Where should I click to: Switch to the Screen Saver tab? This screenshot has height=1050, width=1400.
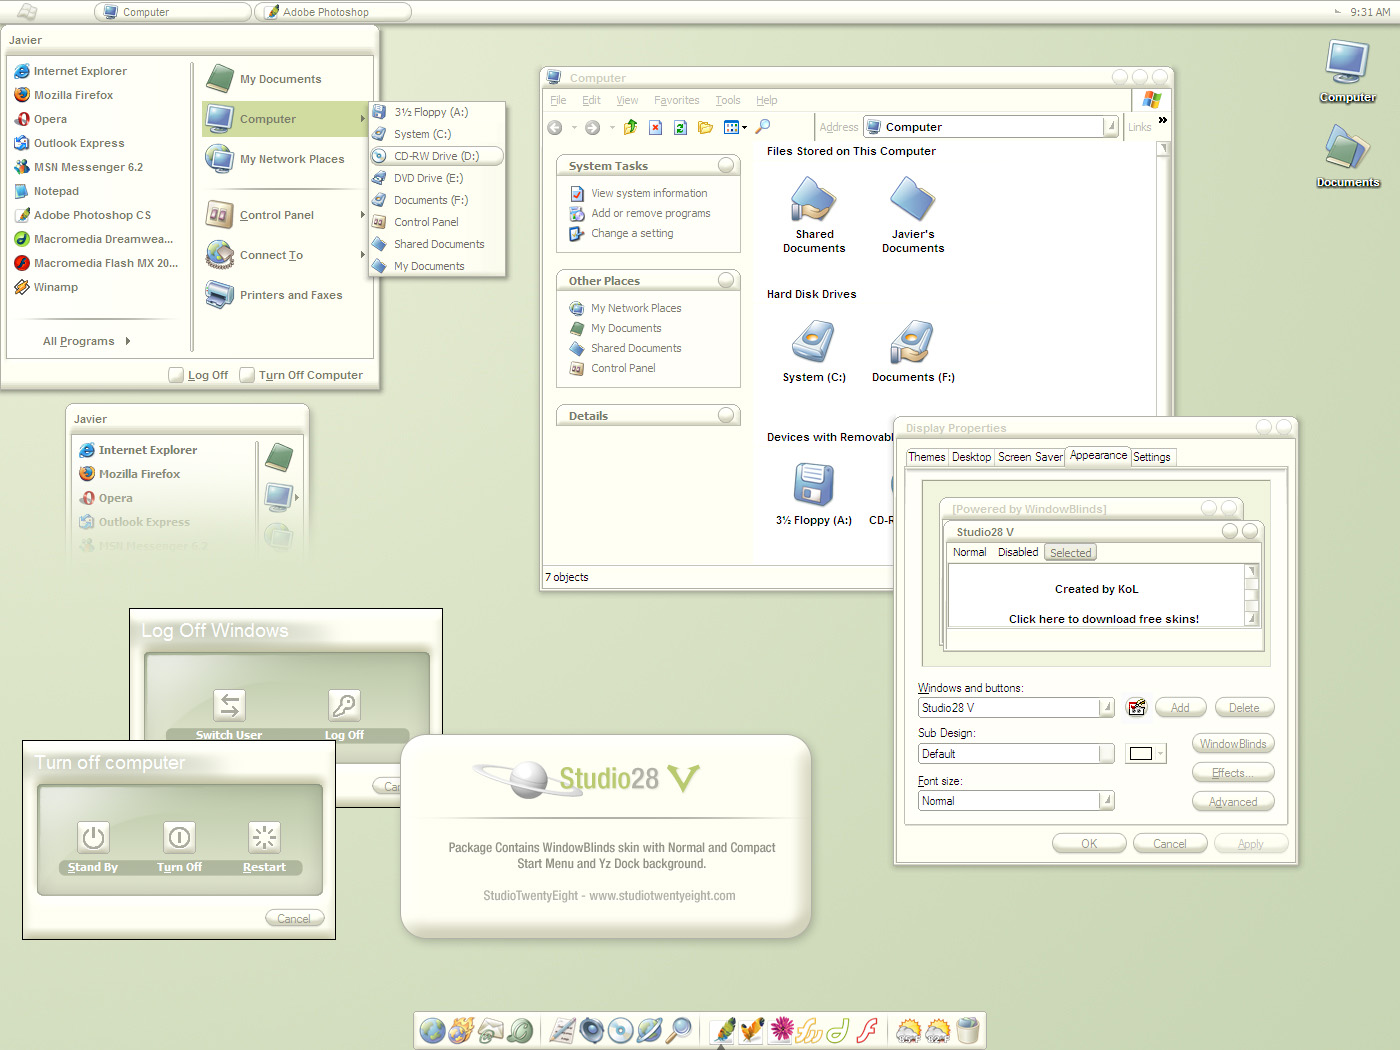[x=1030, y=457]
